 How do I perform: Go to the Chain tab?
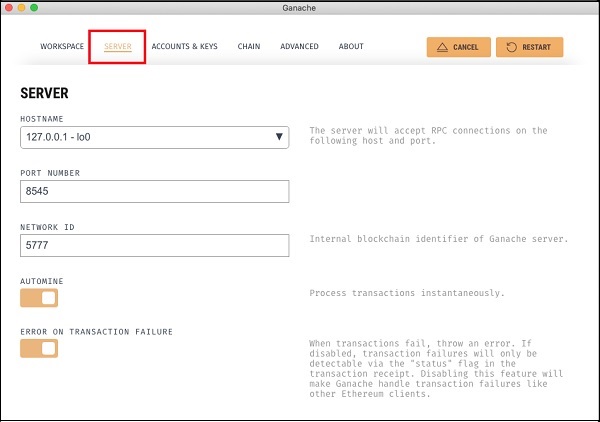click(249, 46)
